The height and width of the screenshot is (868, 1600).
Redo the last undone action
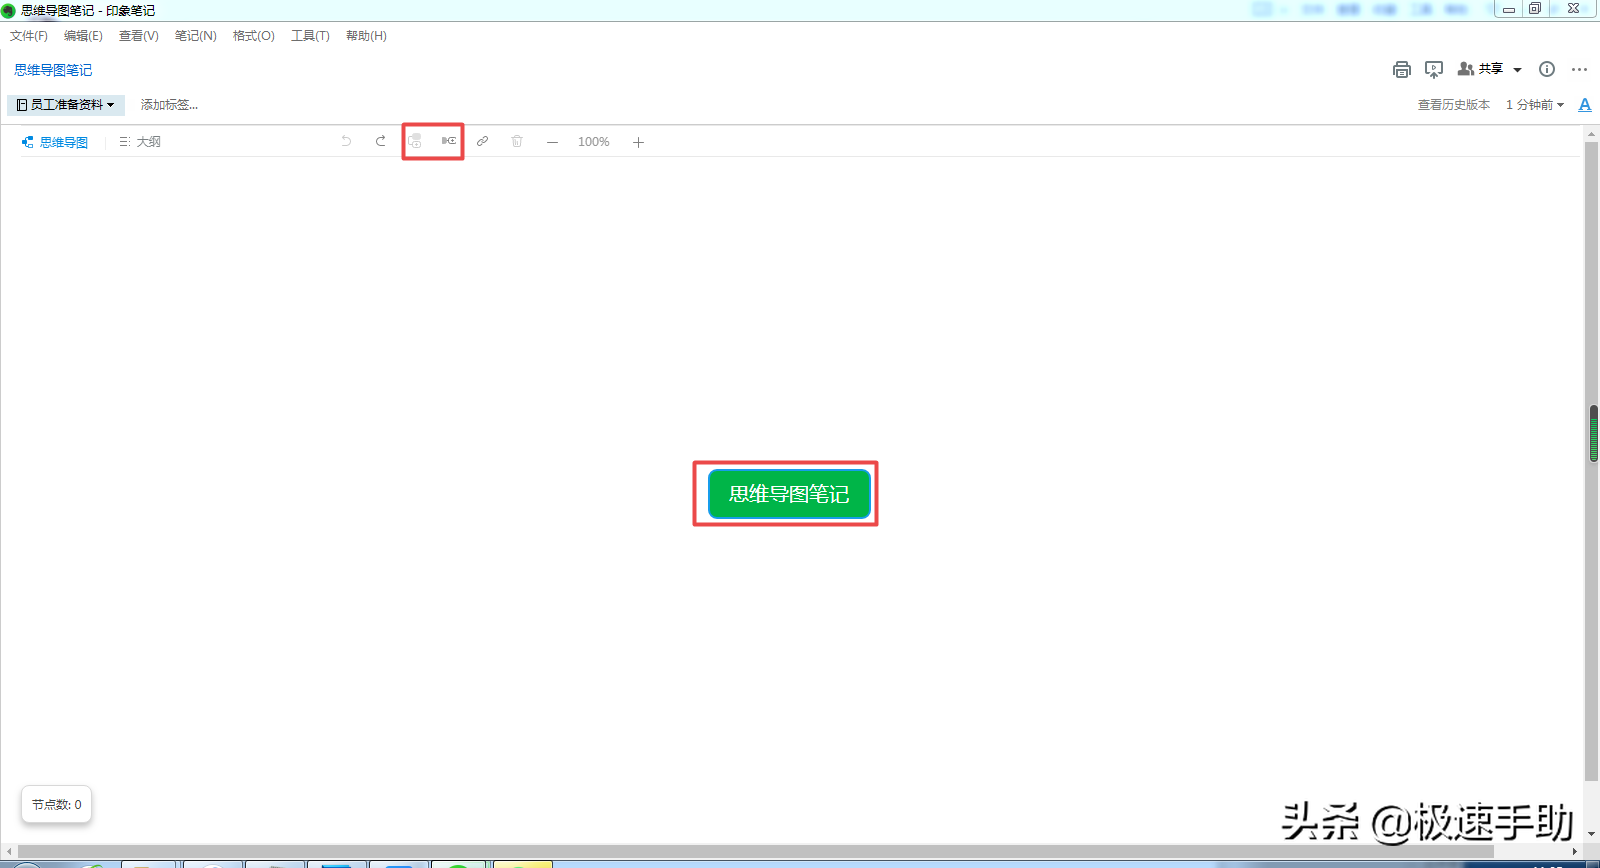[381, 141]
